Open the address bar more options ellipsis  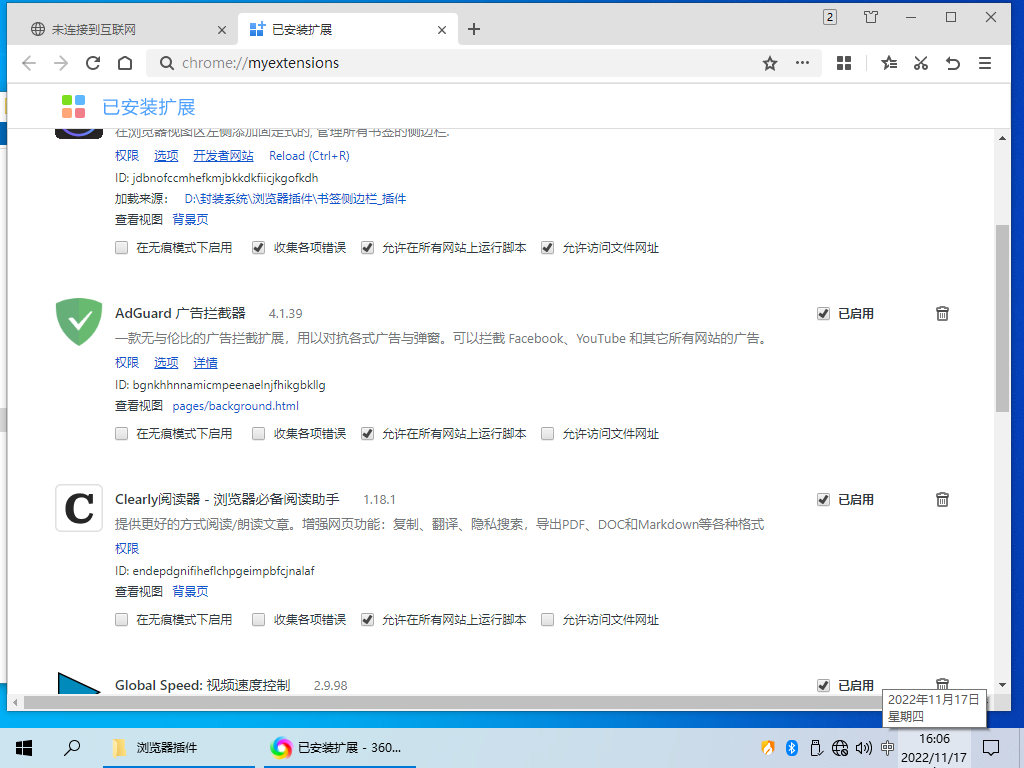pyautogui.click(x=803, y=63)
